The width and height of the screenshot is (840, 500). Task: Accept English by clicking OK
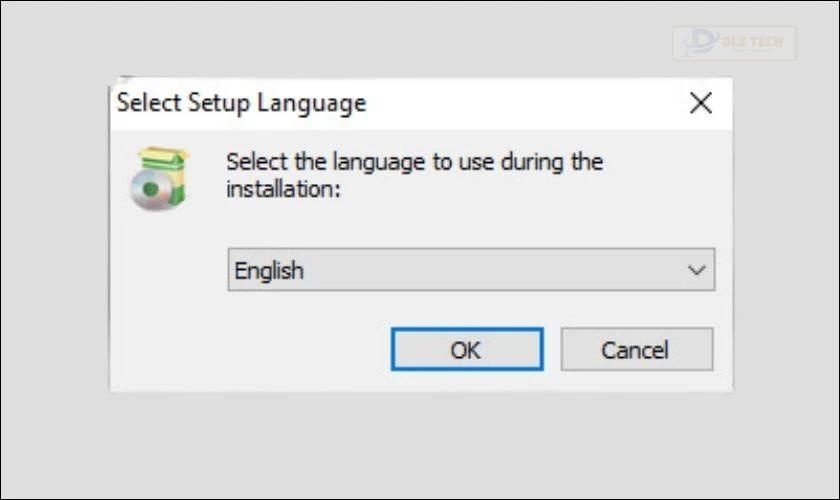pos(467,349)
